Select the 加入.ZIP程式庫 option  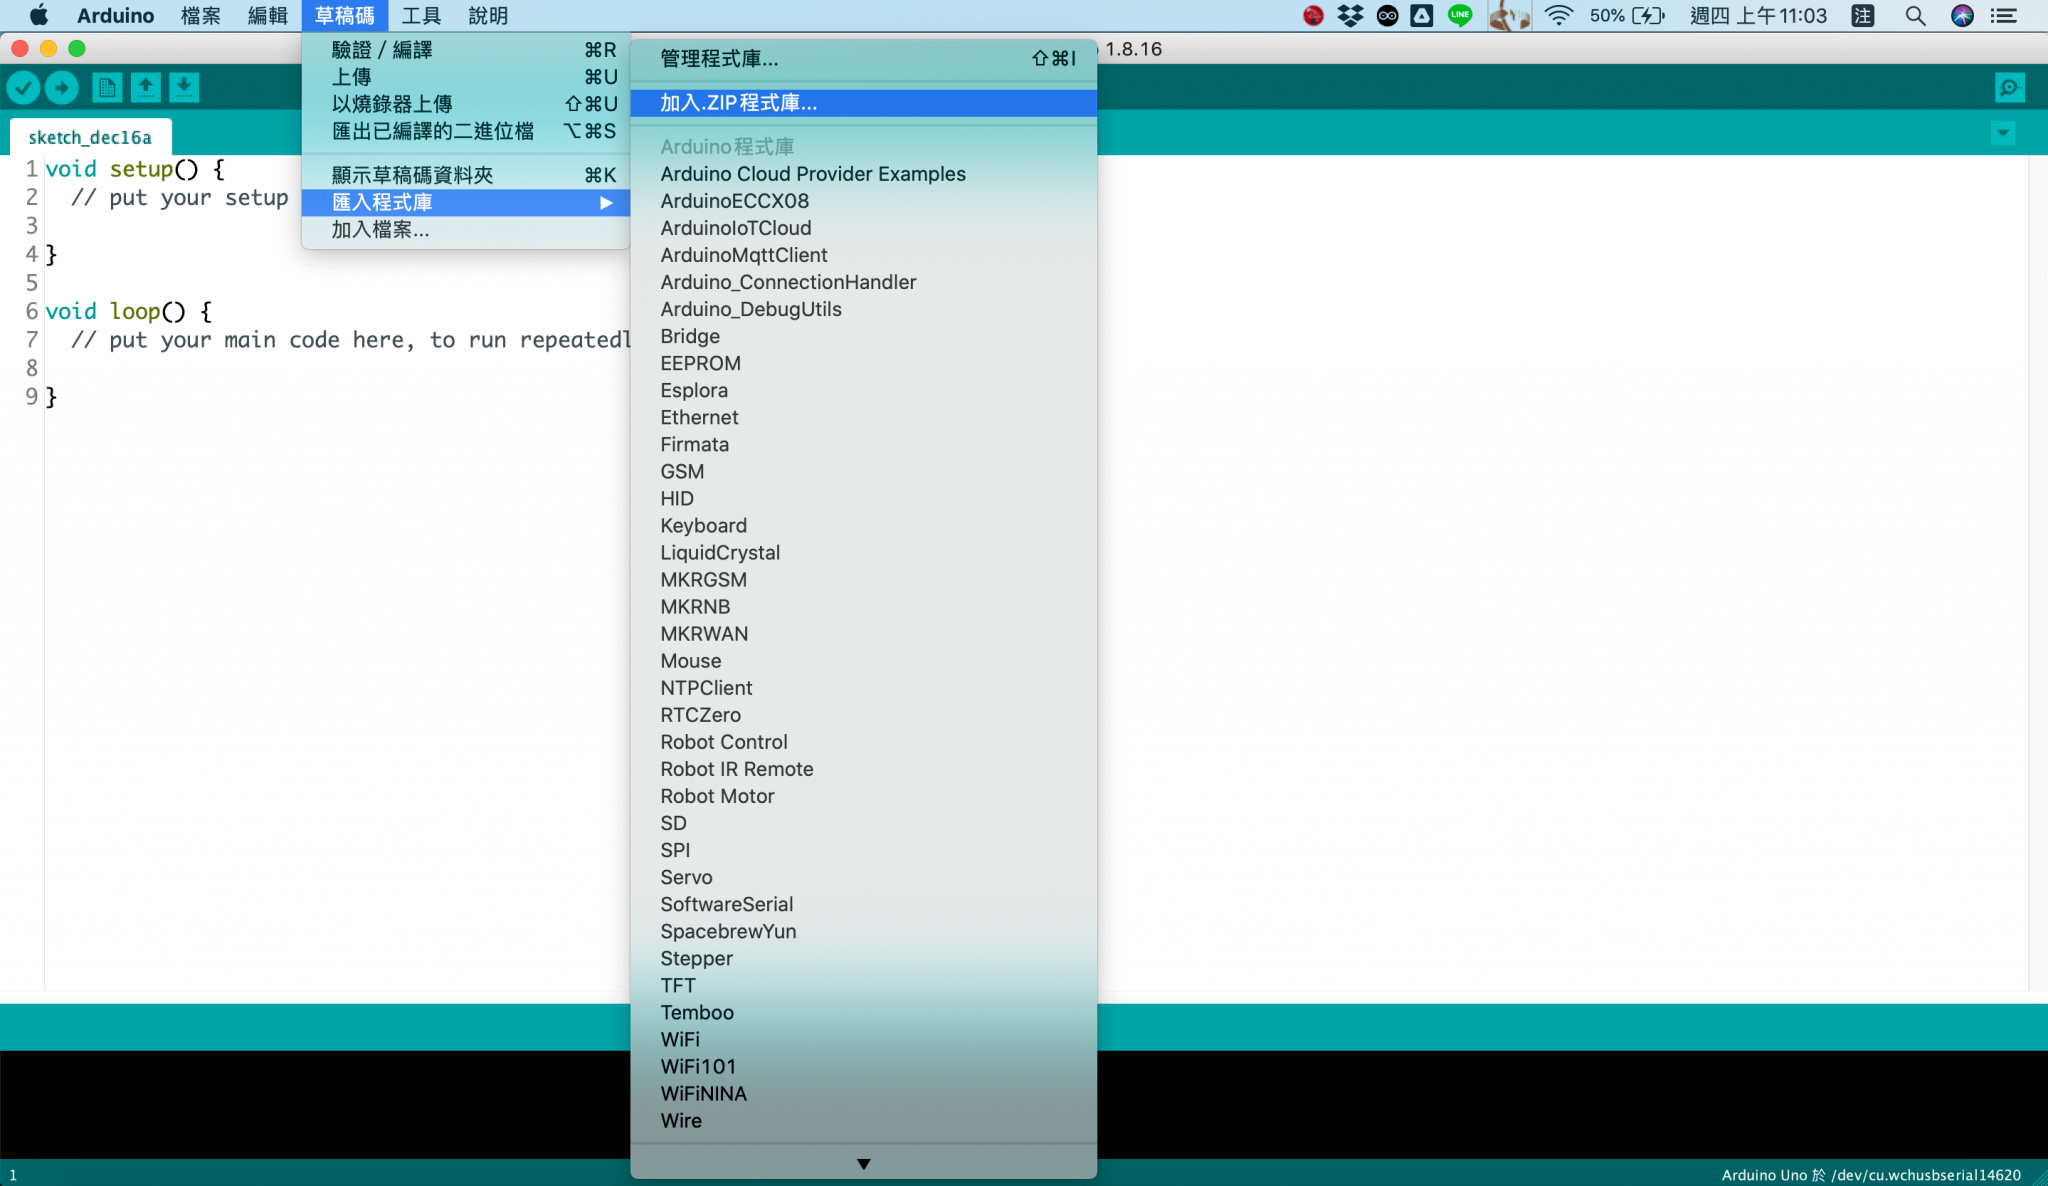737,102
